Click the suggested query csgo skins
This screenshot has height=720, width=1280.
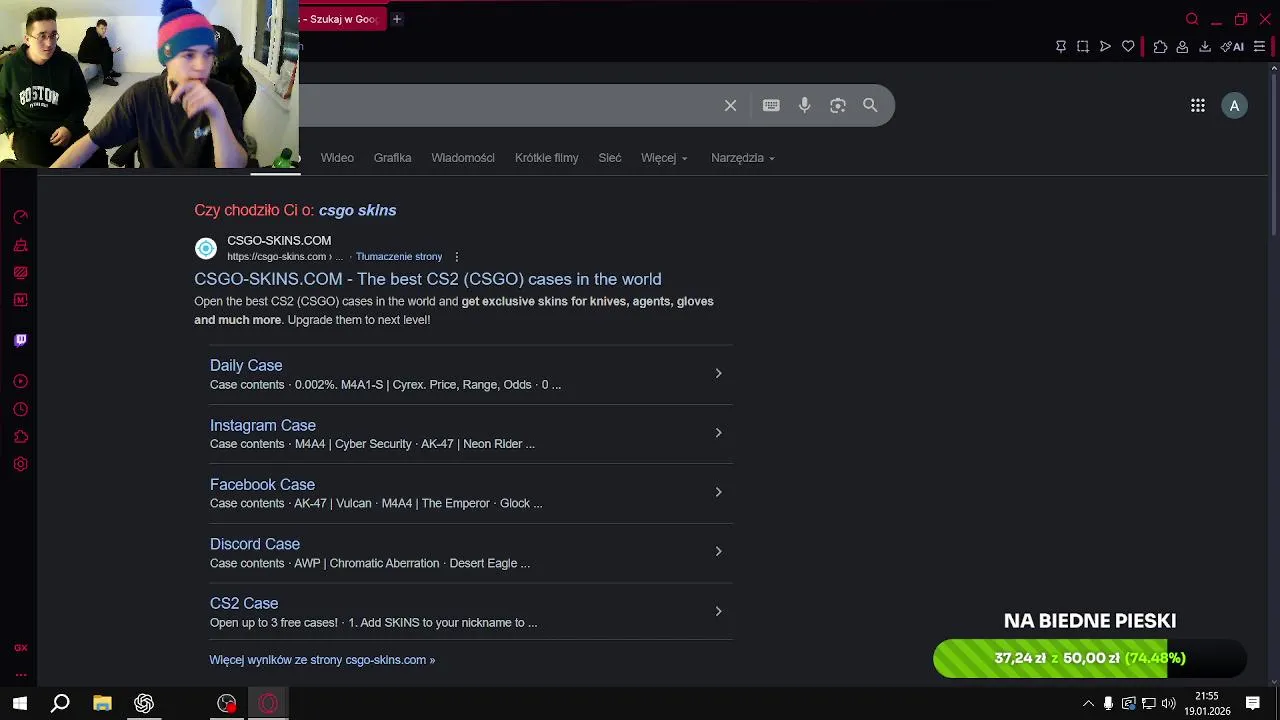pos(357,210)
